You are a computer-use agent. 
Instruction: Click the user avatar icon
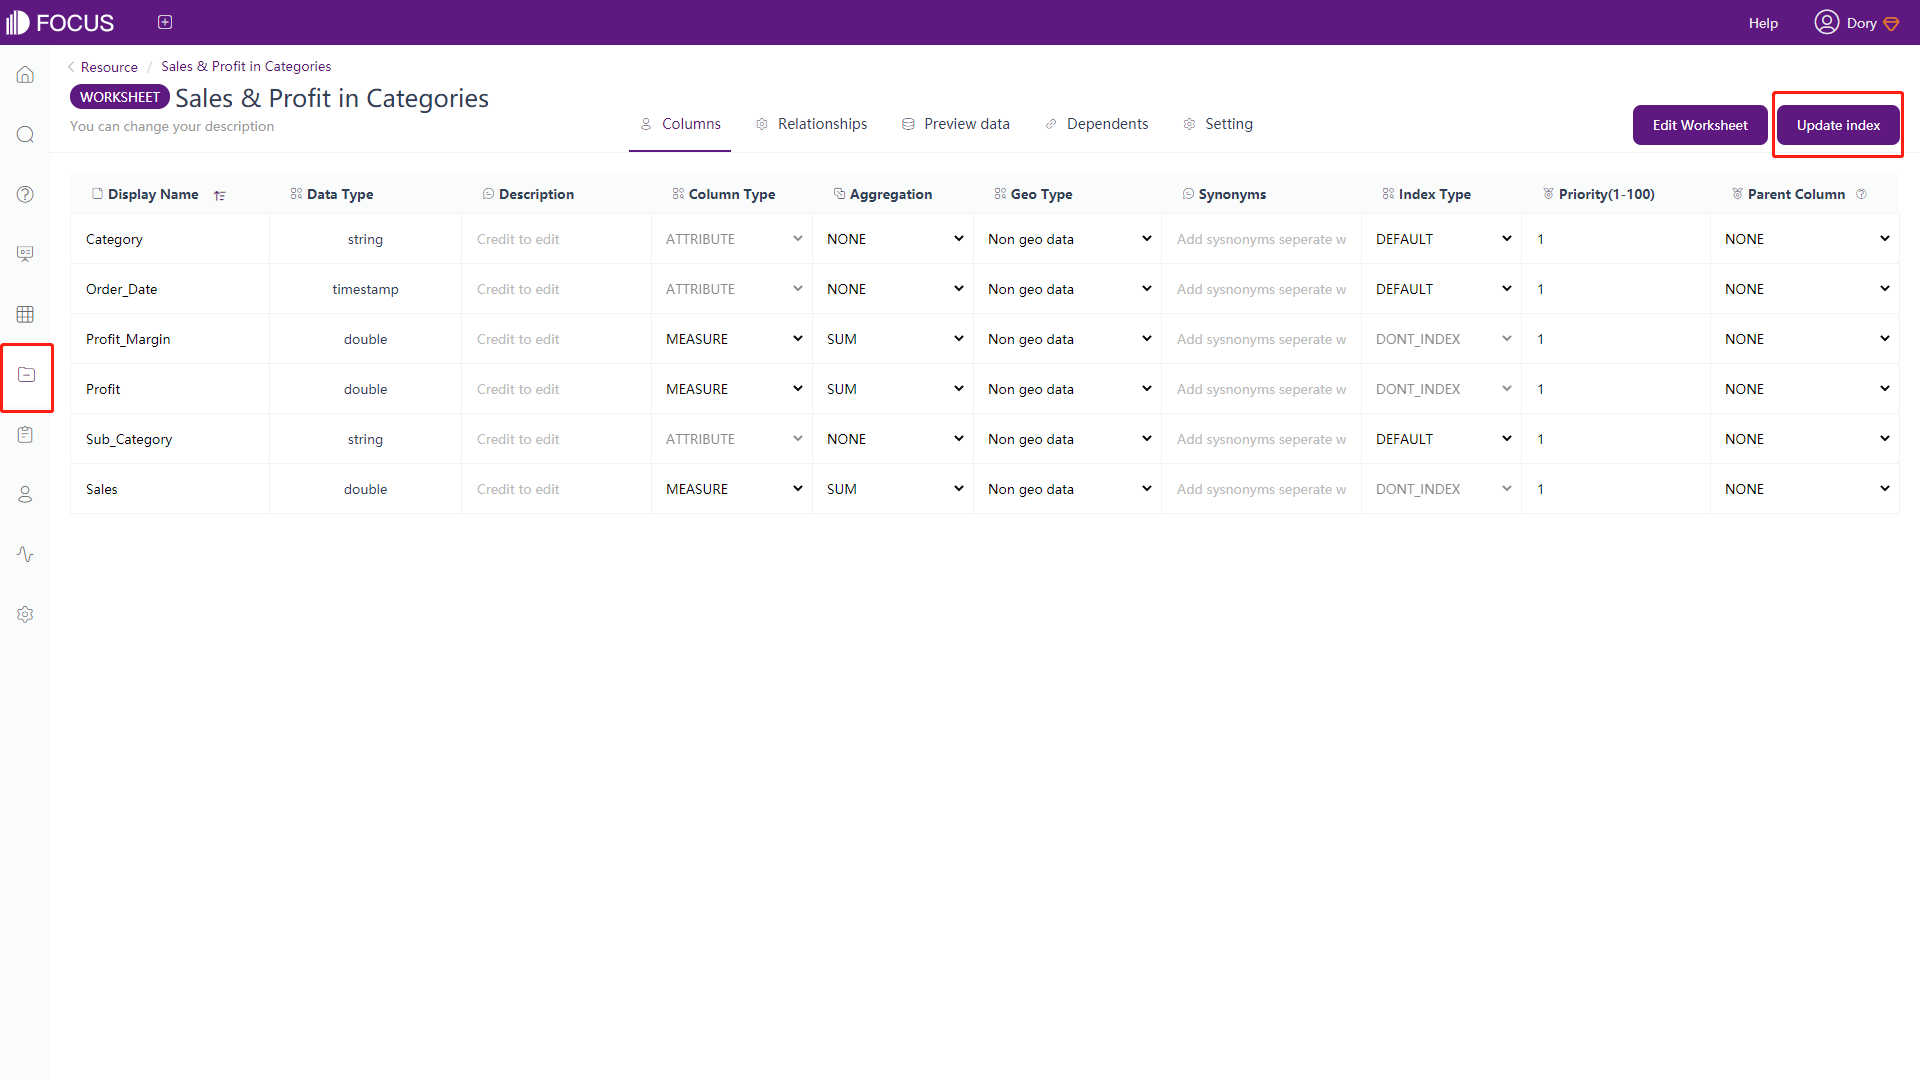[x=1826, y=22]
